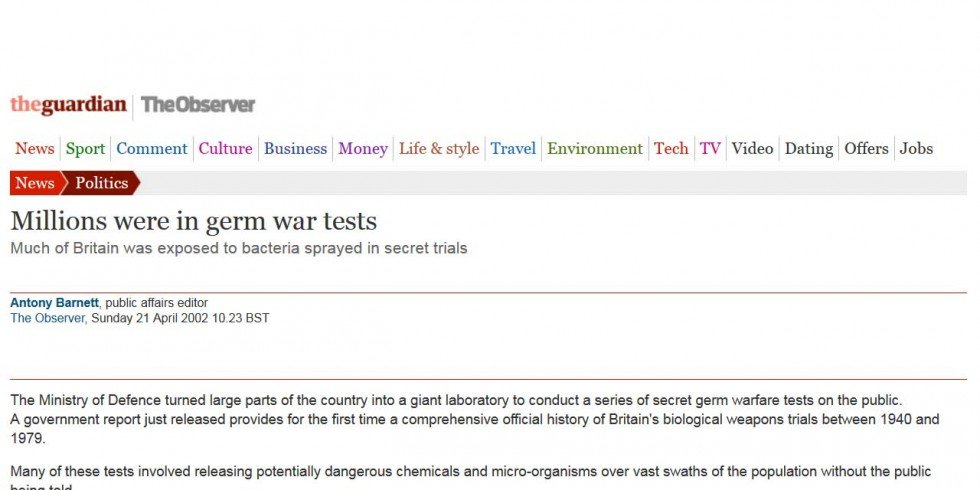Open the Dating link
The height and width of the screenshot is (490, 980).
point(808,149)
